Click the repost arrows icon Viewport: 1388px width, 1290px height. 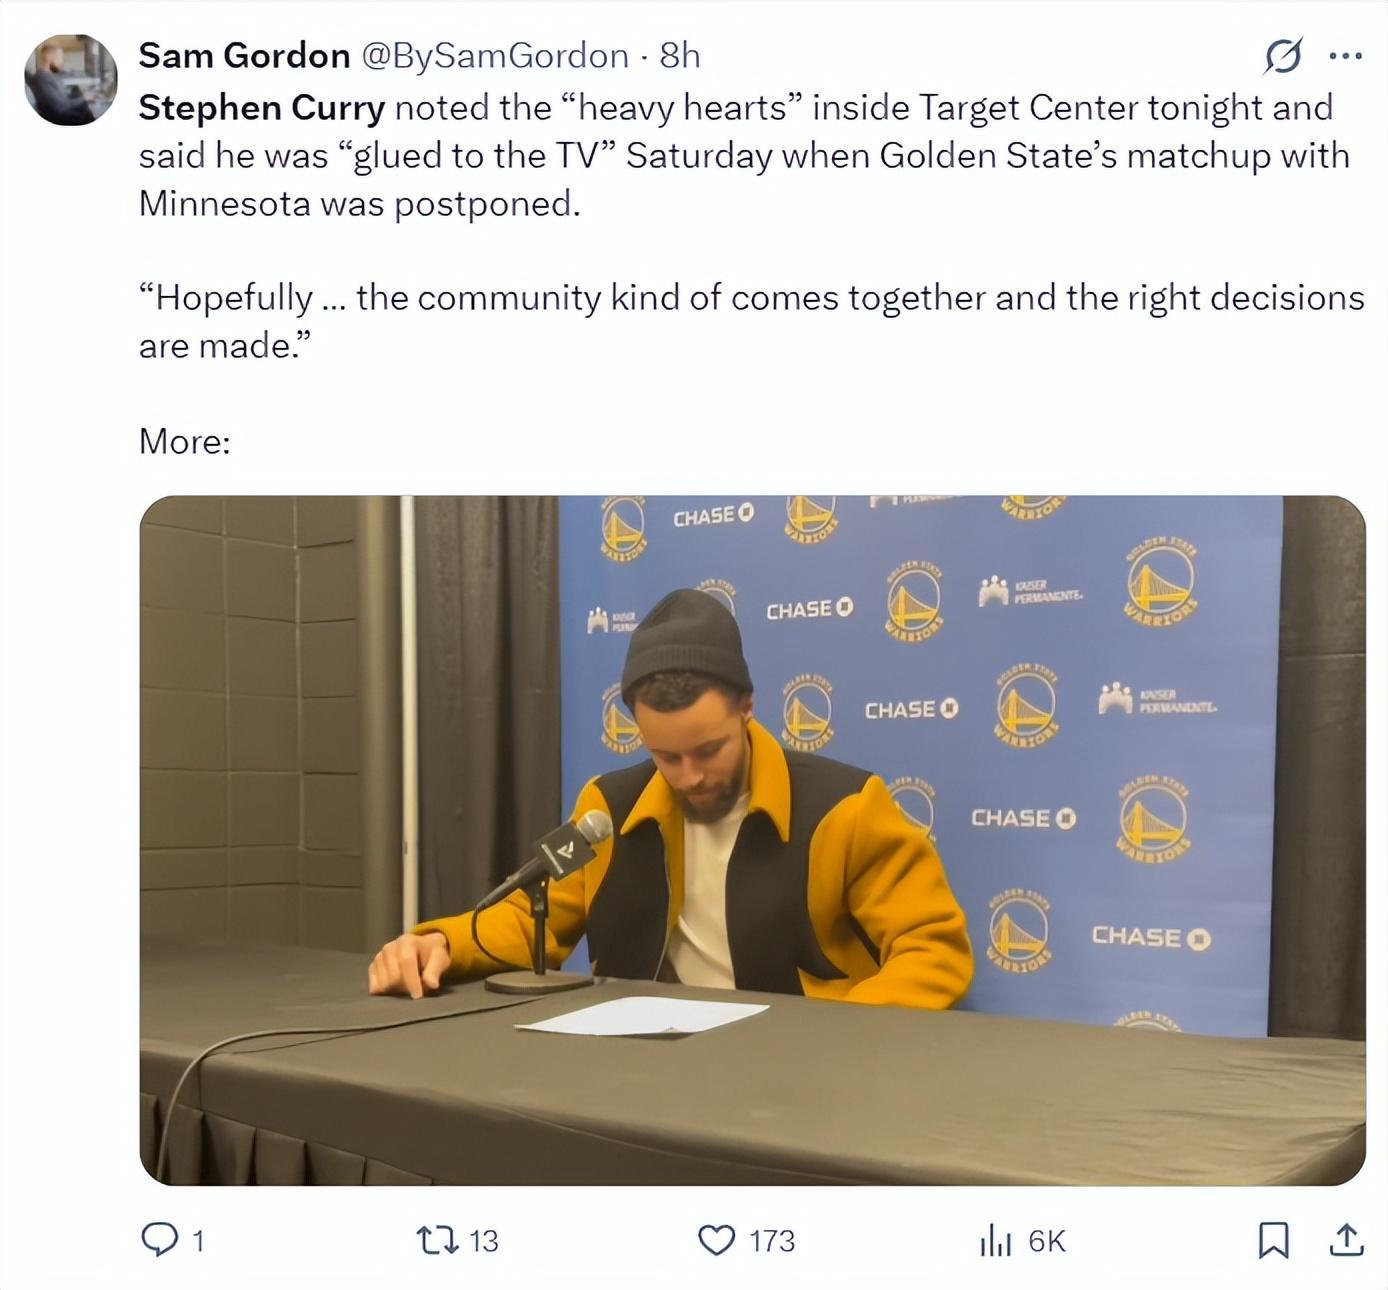click(436, 1240)
